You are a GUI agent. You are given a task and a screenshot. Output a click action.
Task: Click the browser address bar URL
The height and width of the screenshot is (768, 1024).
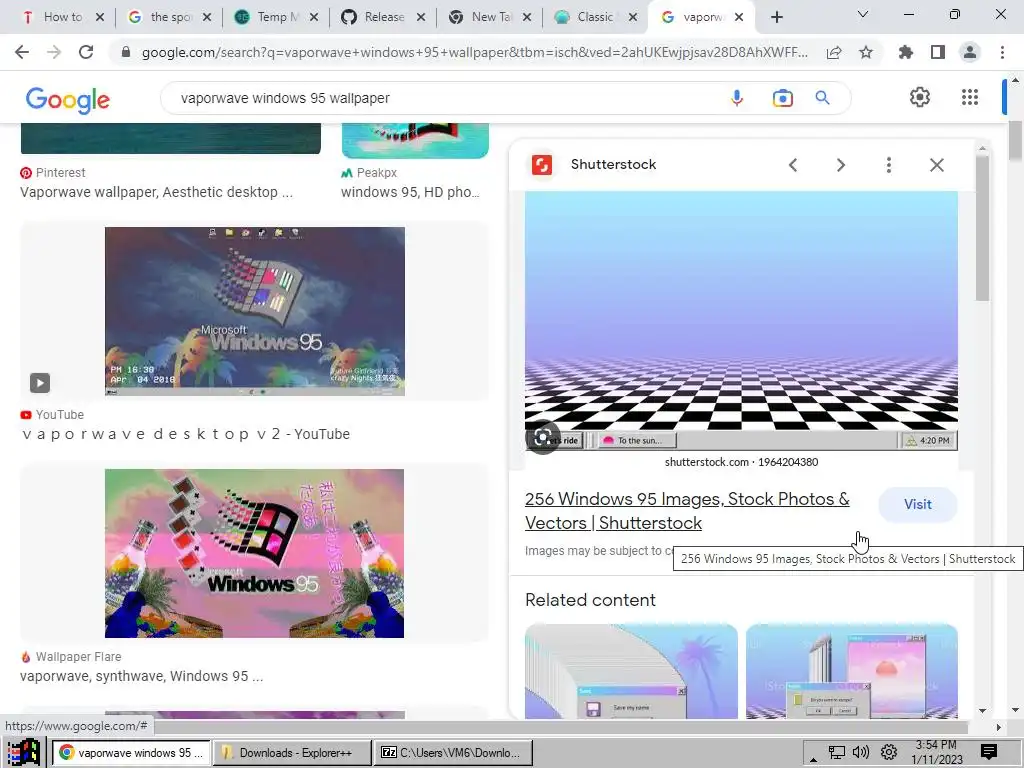(x=475, y=52)
